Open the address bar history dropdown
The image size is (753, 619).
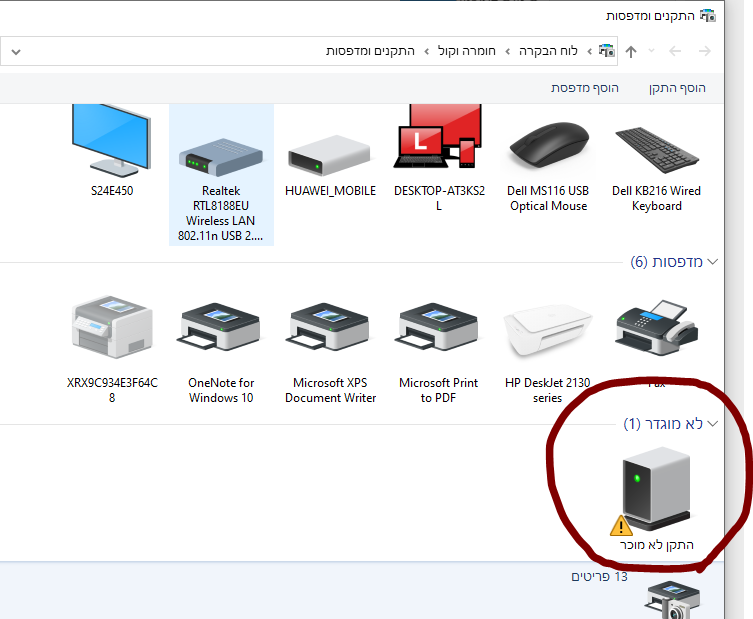tap(16, 51)
